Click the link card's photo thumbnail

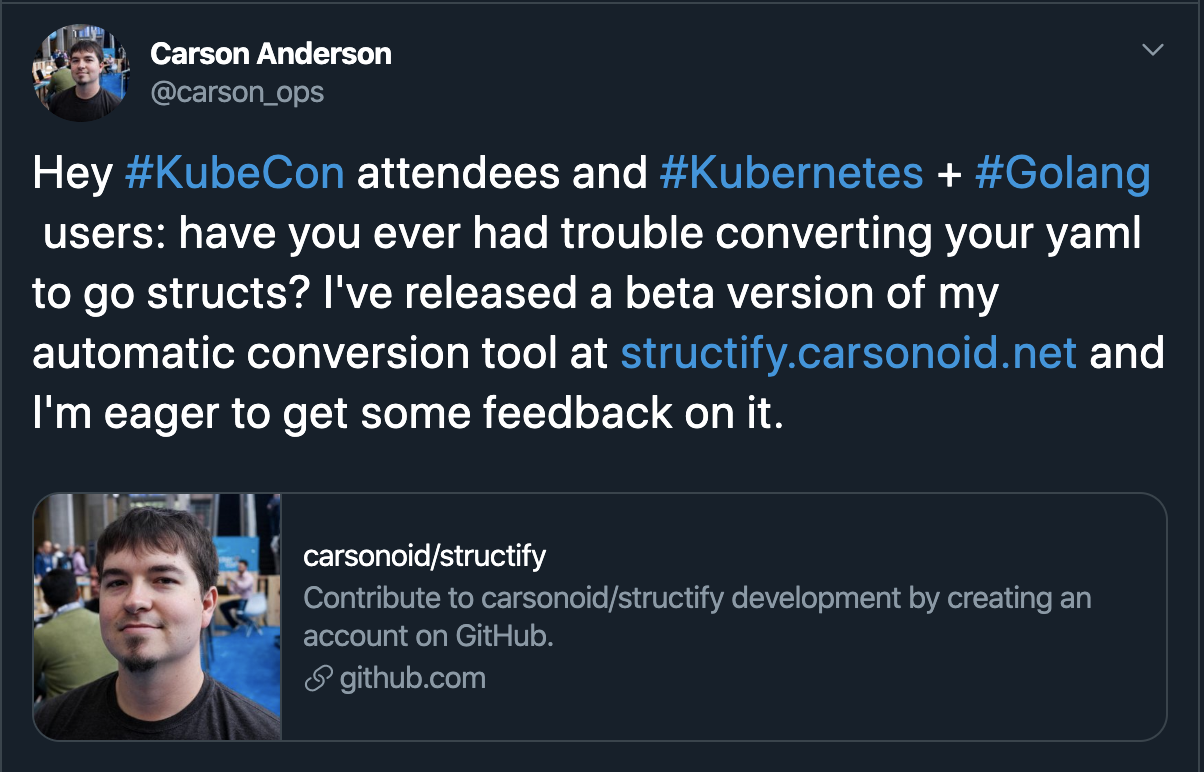[x=158, y=617]
